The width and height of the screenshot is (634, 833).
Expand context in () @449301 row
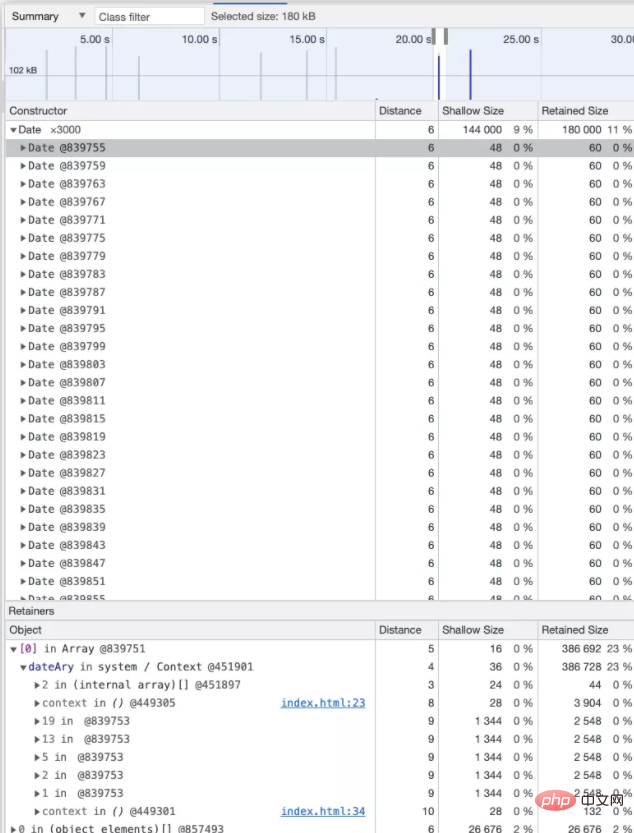[x=37, y=812]
